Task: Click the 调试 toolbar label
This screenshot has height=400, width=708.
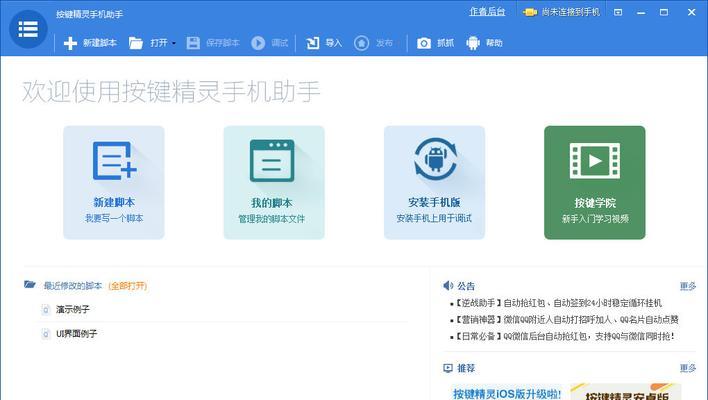Action: tap(279, 43)
